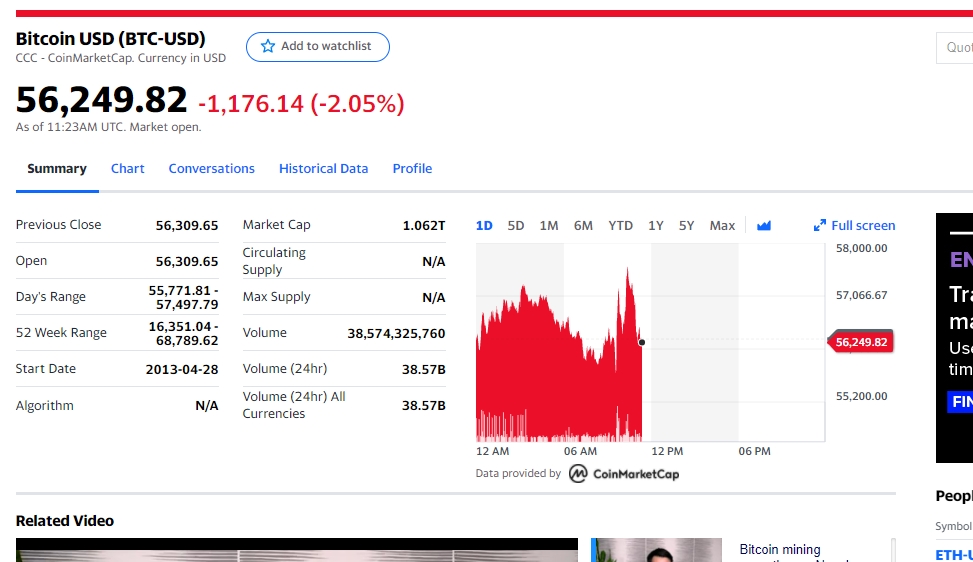Viewport: 973px width, 562px height.
Task: Click the Max Supply label
Action: 276,297
